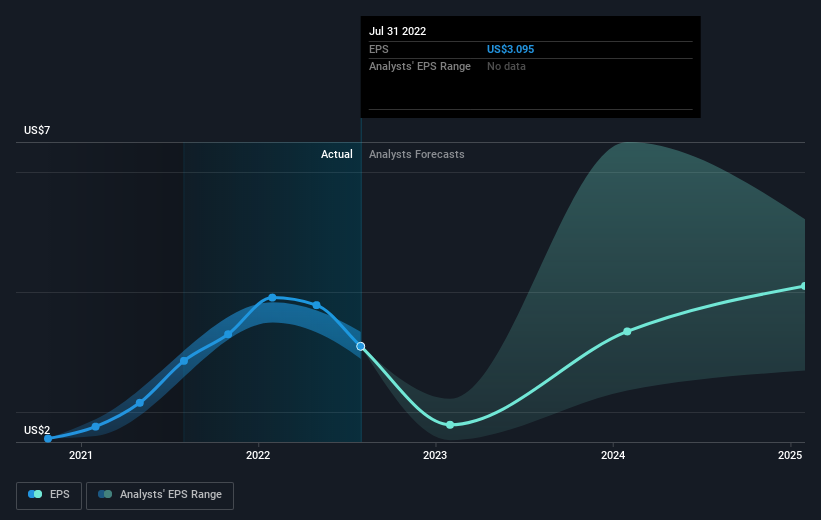Click the 'Actual' section label

pyautogui.click(x=337, y=154)
